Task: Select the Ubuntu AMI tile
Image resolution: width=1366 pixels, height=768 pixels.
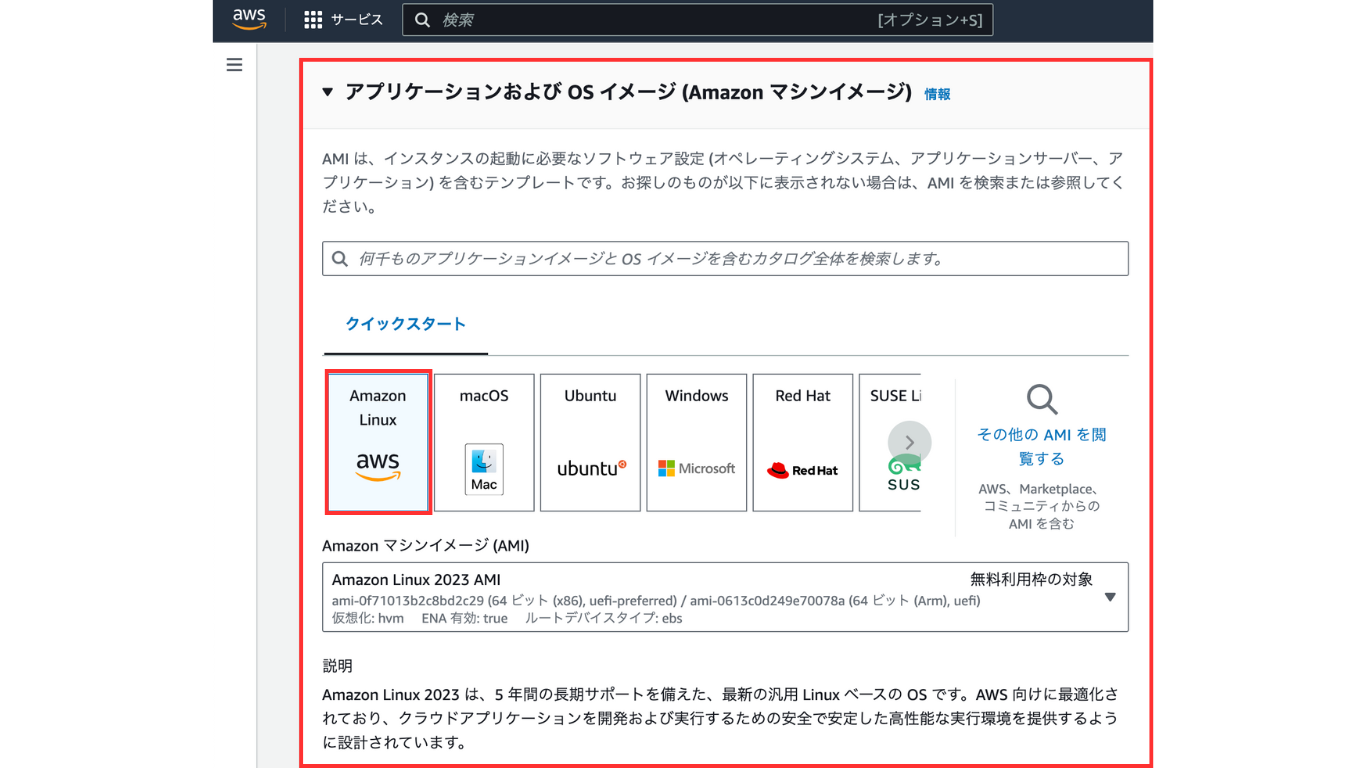Action: 590,442
